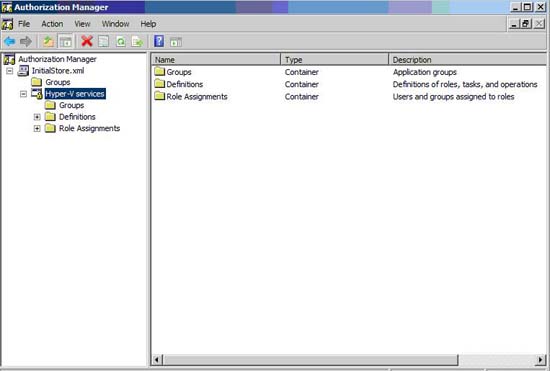Open the Window menu
This screenshot has height=371, width=550.
click(115, 24)
